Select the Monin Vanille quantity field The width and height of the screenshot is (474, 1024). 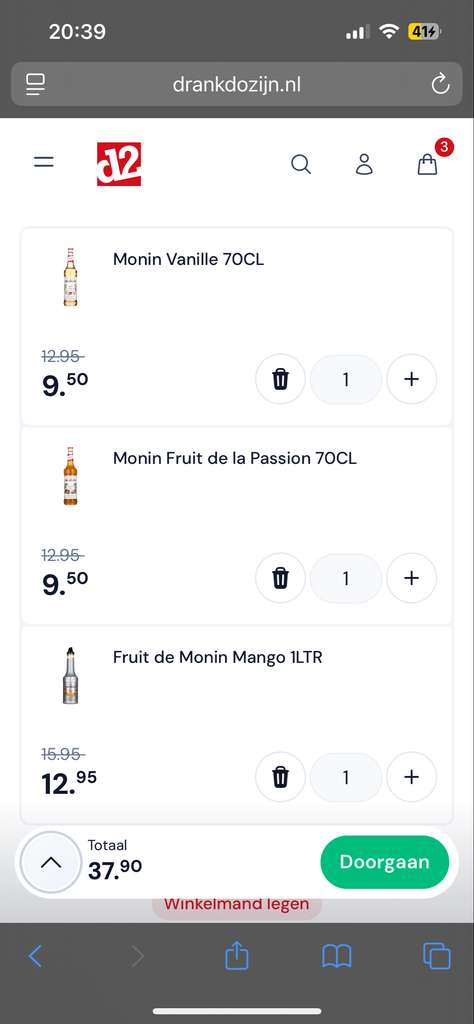pos(345,379)
